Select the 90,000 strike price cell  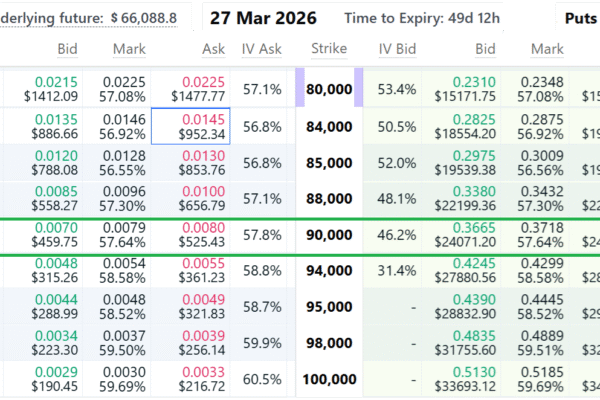(329, 235)
